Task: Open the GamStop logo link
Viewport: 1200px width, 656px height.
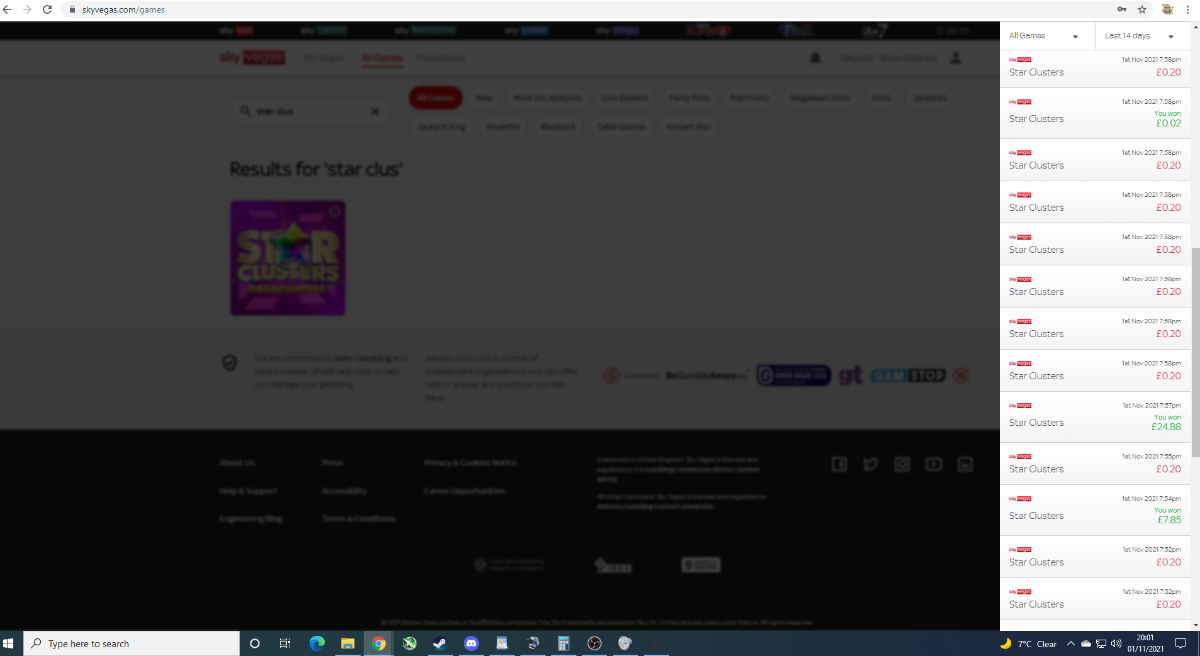Action: coord(906,376)
